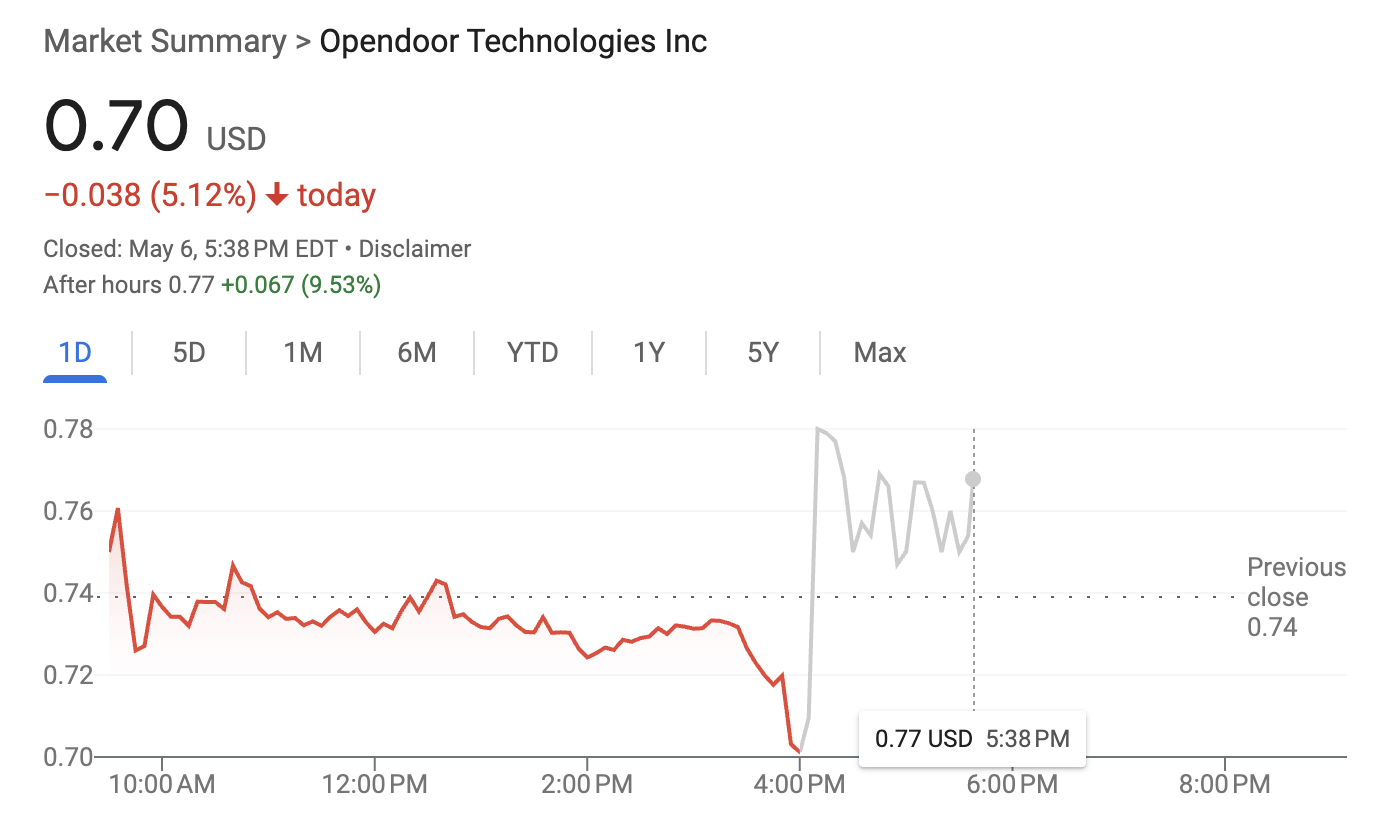The width and height of the screenshot is (1398, 820).
Task: Open the 1M chart range
Action: point(302,352)
